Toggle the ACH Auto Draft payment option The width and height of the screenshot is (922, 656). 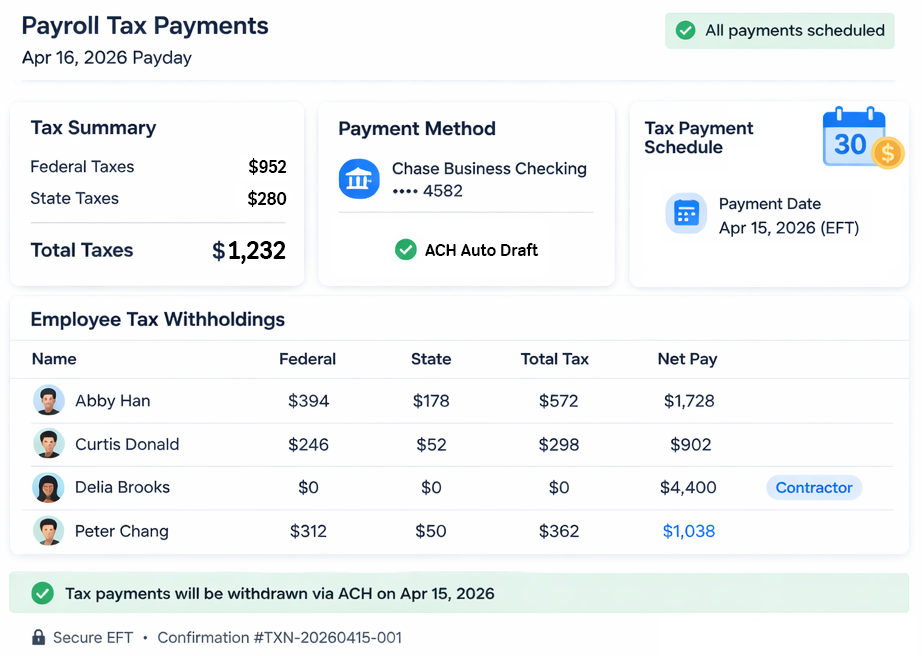[466, 249]
